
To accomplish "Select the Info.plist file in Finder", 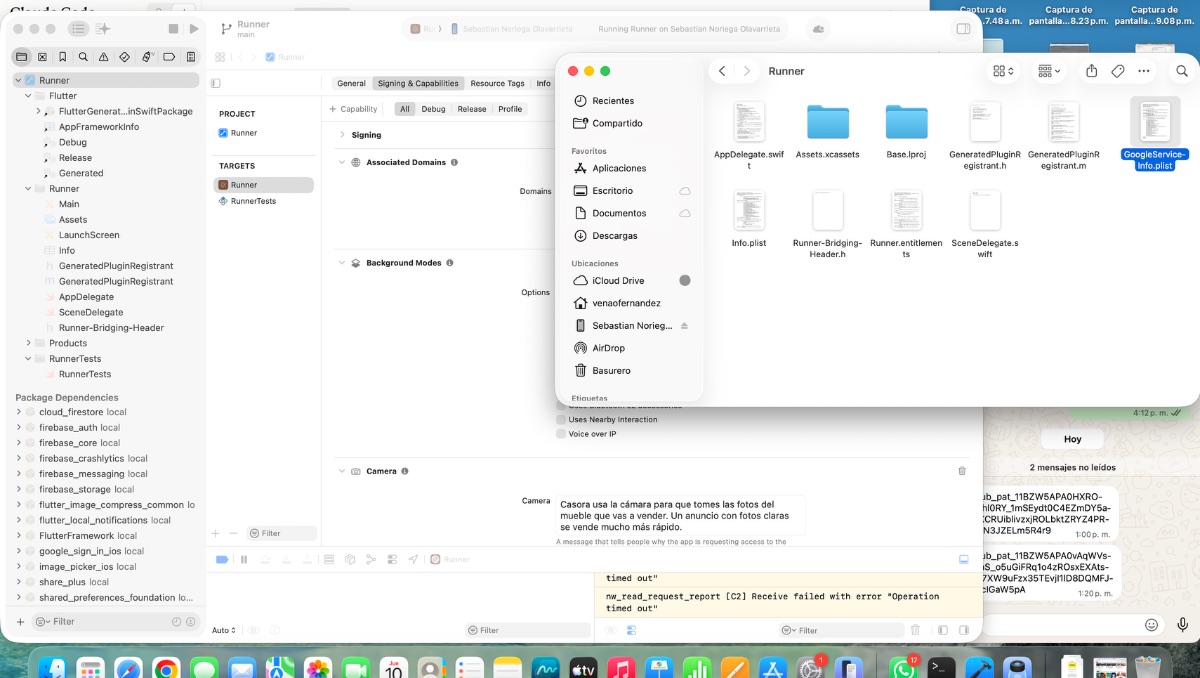I will click(x=749, y=217).
